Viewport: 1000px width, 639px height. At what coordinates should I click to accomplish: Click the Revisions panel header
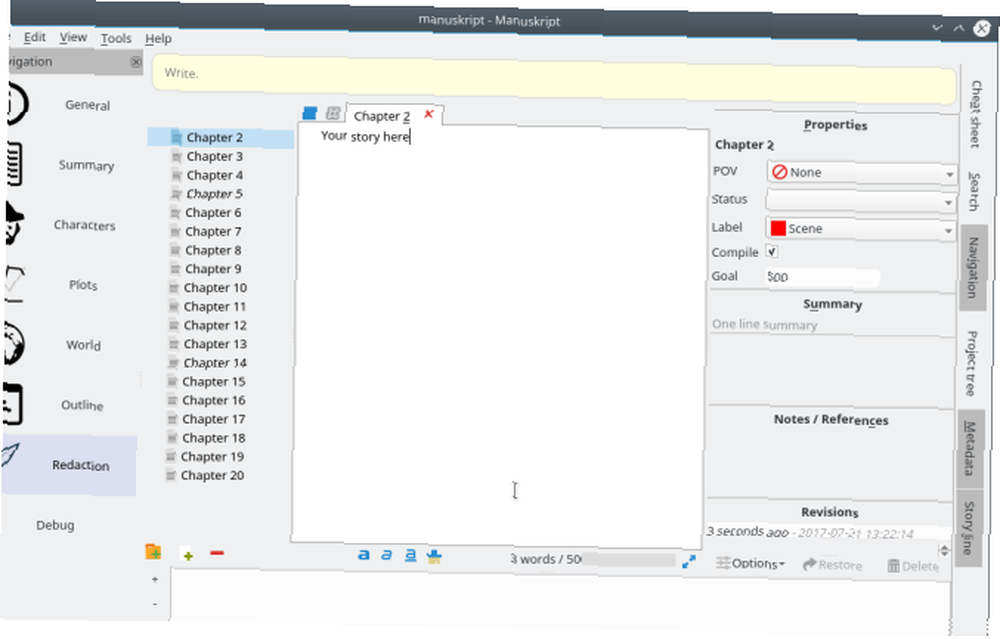[x=830, y=512]
